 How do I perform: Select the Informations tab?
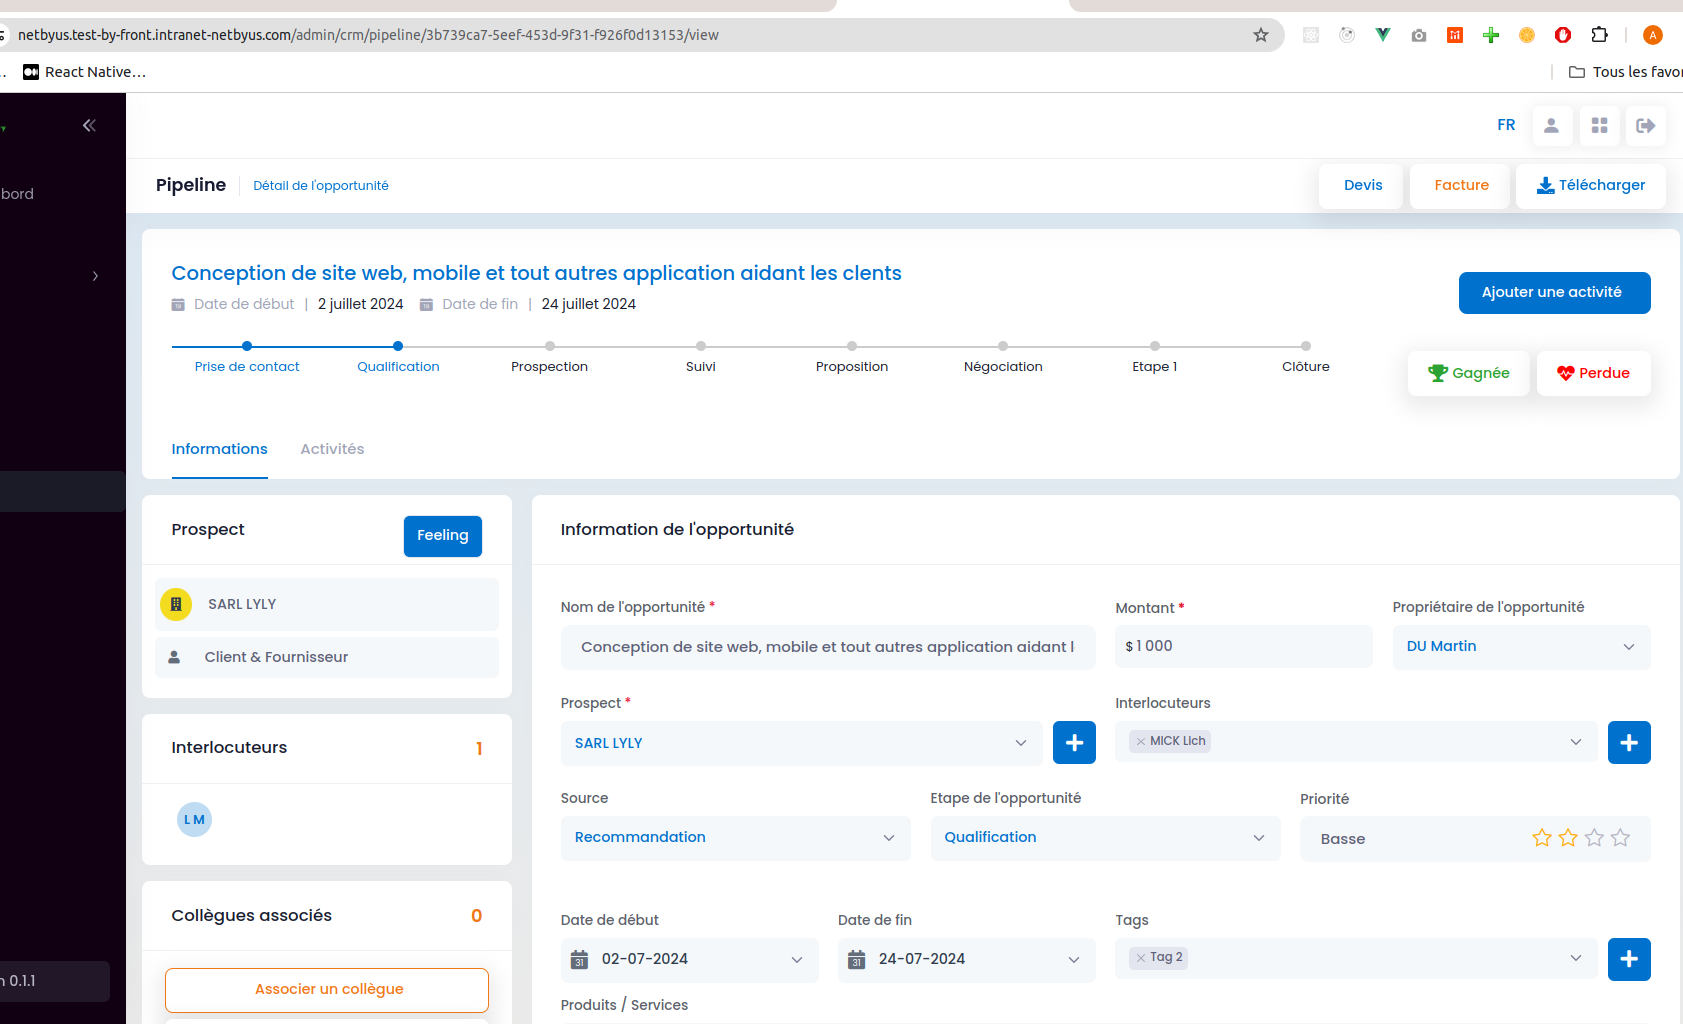pos(219,449)
